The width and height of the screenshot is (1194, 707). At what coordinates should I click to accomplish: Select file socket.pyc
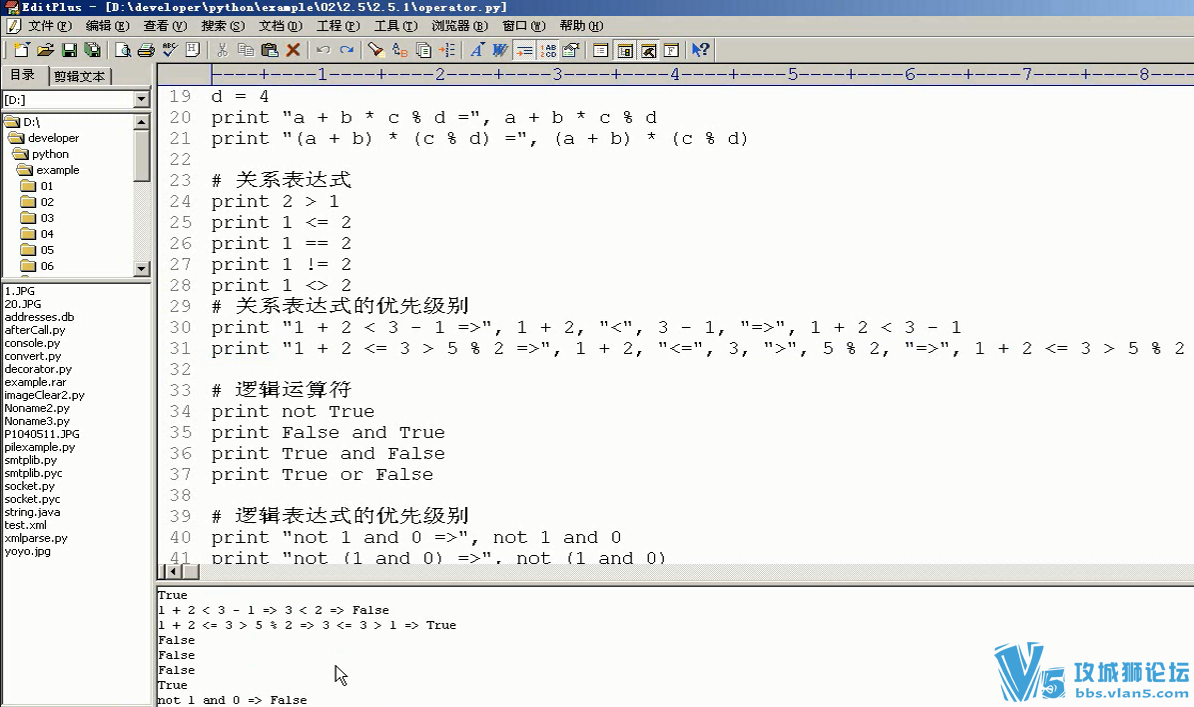coord(32,499)
